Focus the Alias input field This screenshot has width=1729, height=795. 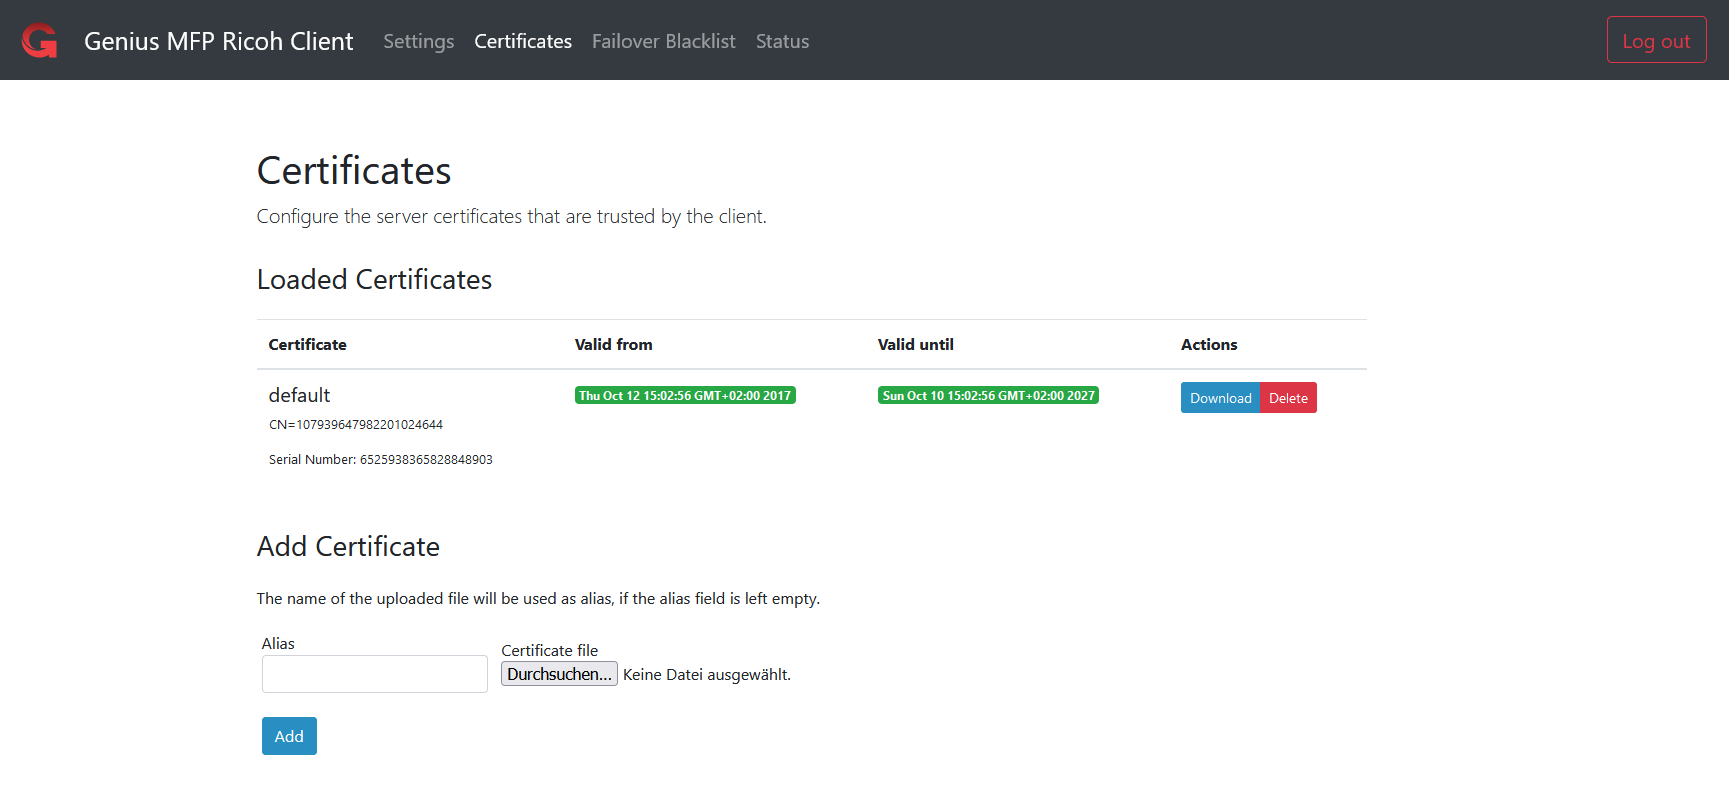tap(375, 674)
